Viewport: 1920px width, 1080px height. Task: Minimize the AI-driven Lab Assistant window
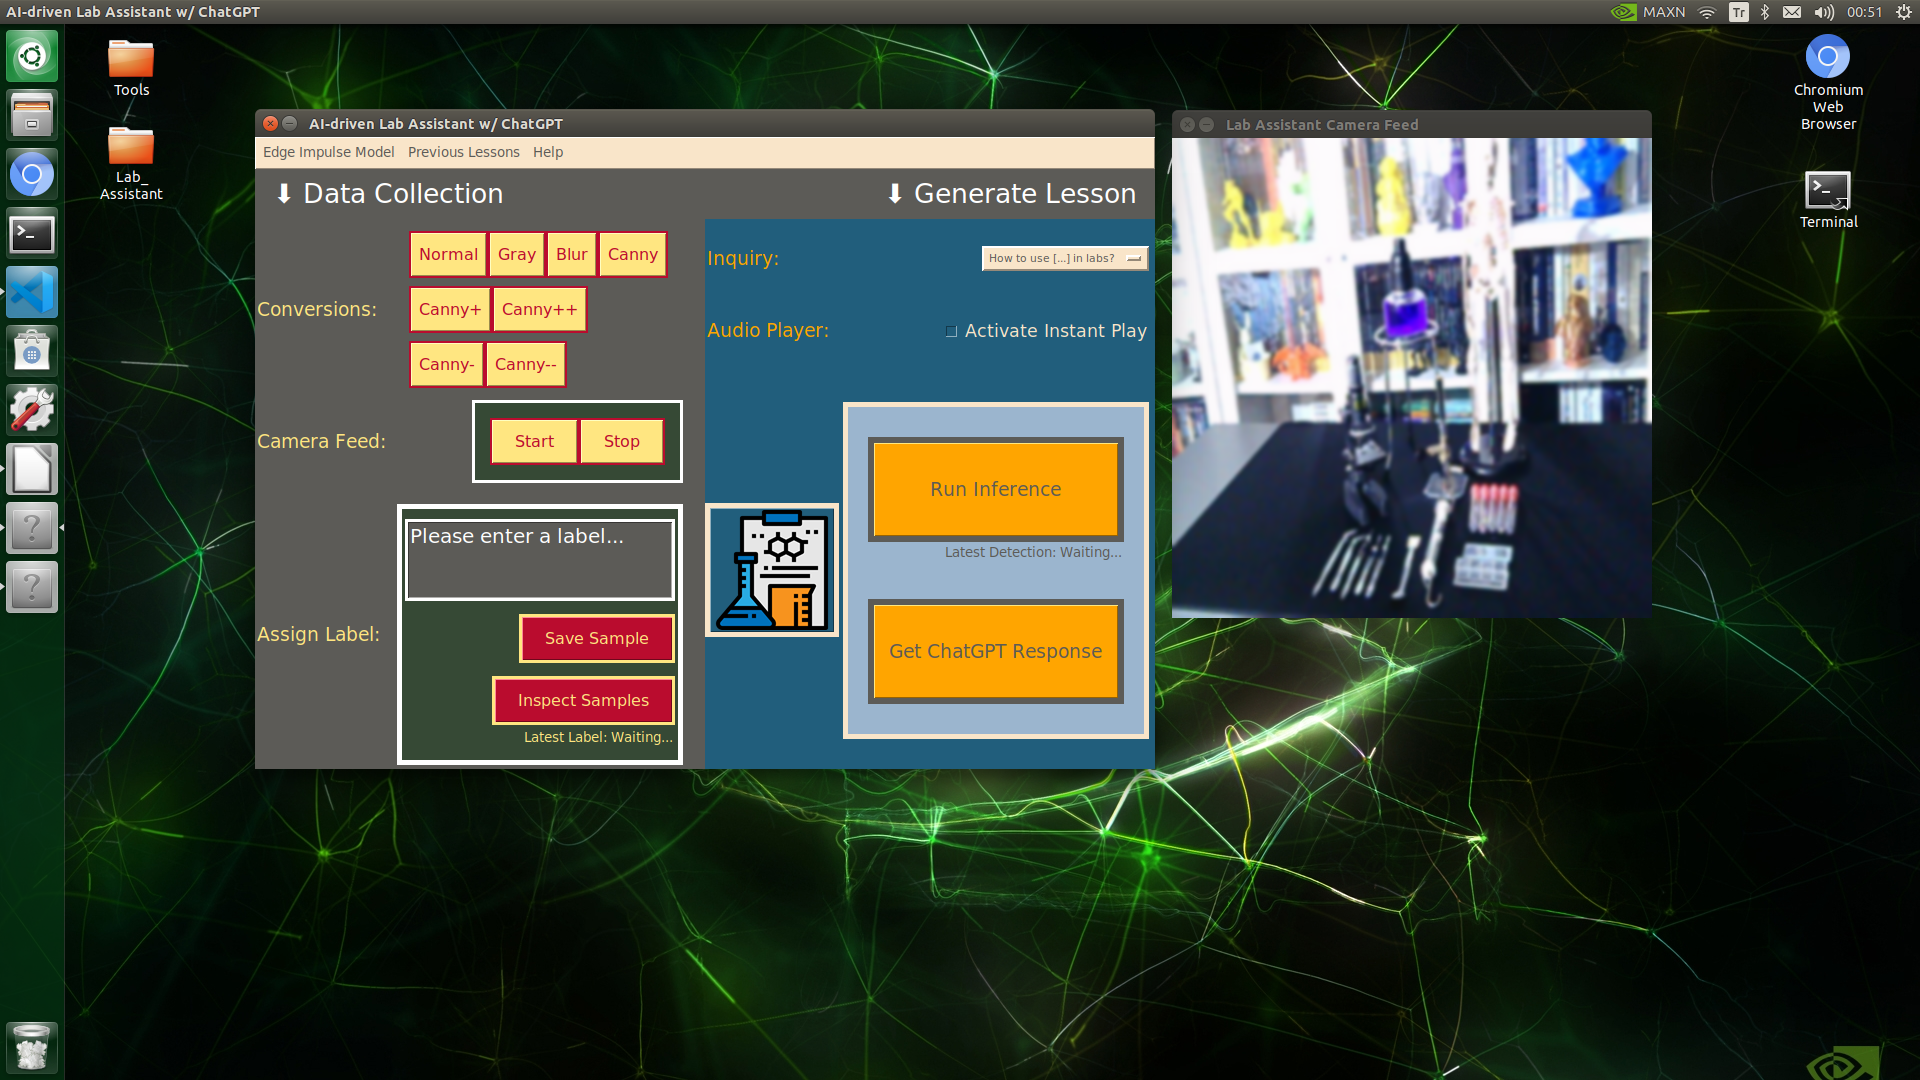coord(290,123)
